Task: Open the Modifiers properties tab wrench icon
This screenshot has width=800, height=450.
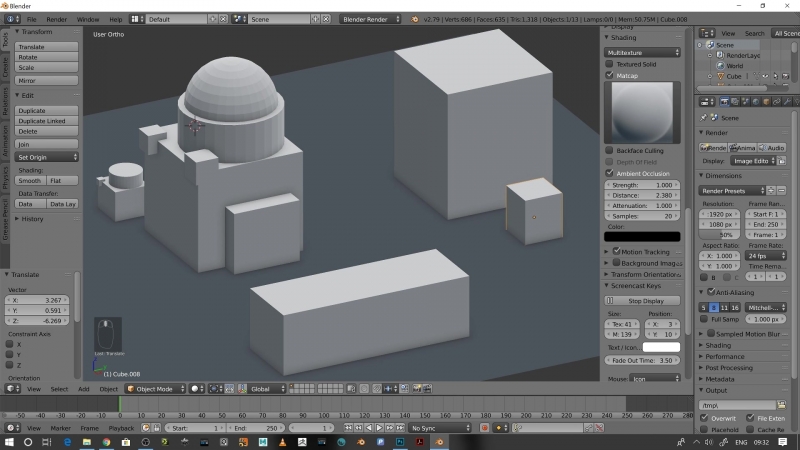Action: click(x=787, y=102)
